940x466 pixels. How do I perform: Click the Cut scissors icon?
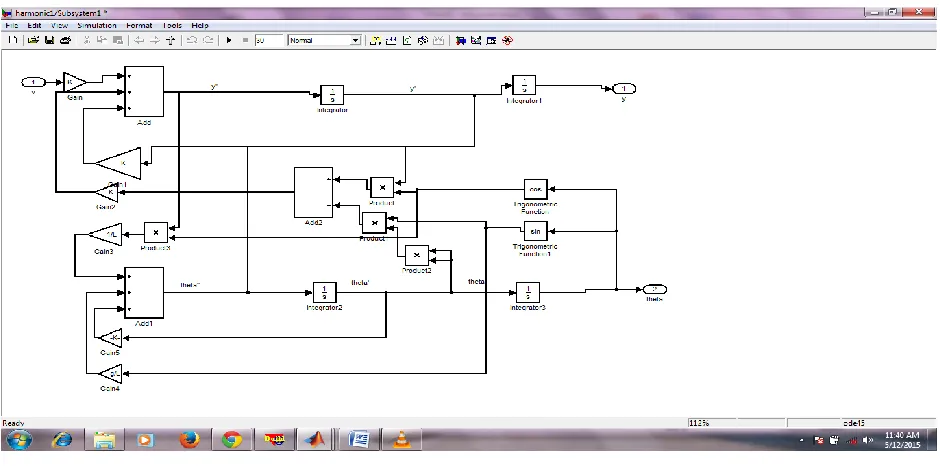click(x=86, y=40)
